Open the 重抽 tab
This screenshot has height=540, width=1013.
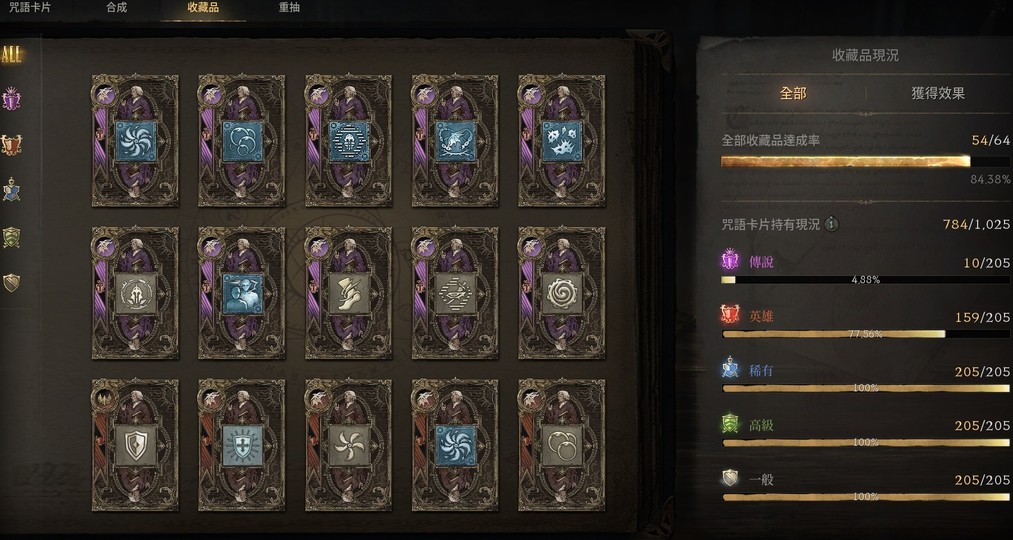289,8
